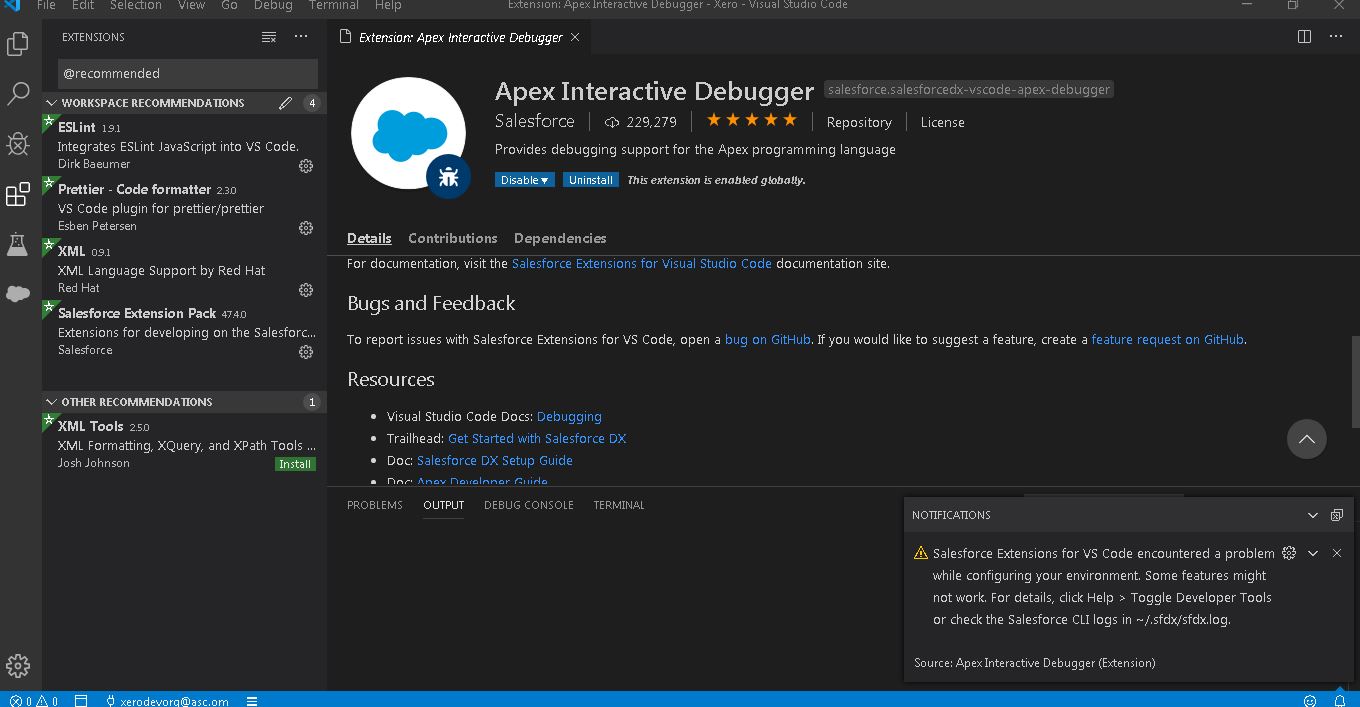Clear all notifications icon

(1337, 515)
